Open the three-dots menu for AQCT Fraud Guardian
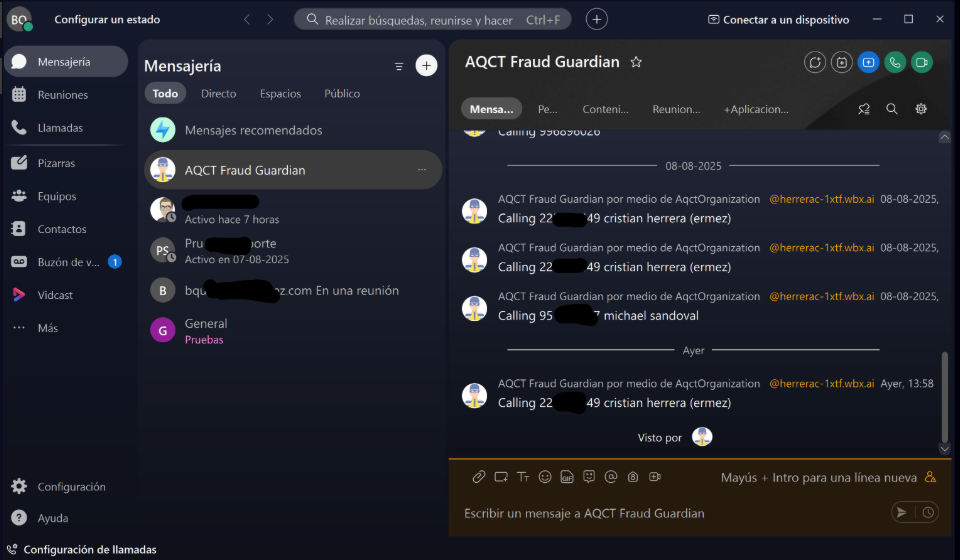The image size is (960, 560). pyautogui.click(x=422, y=170)
